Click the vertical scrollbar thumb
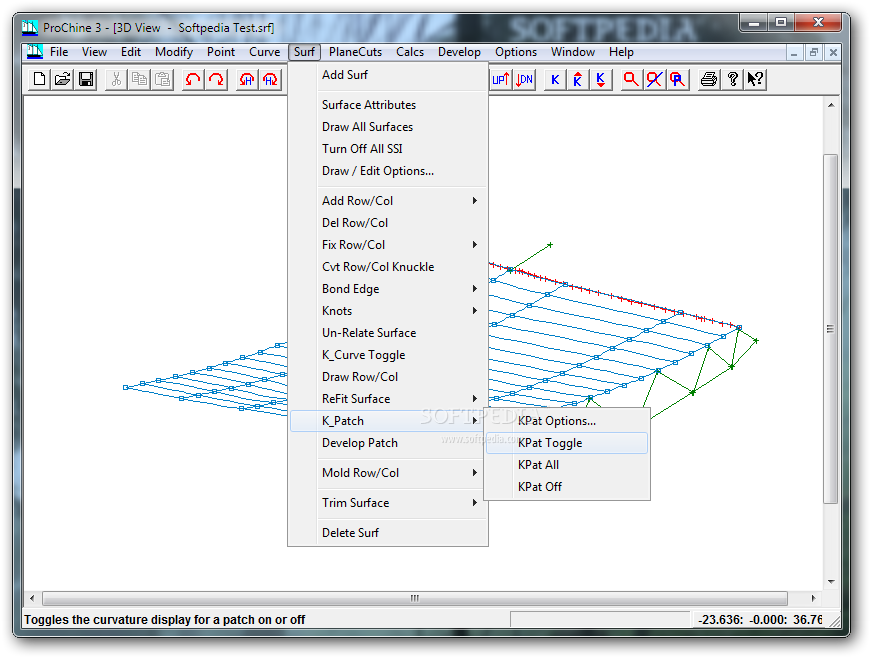Image resolution: width=871 pixels, height=658 pixels. (x=830, y=329)
